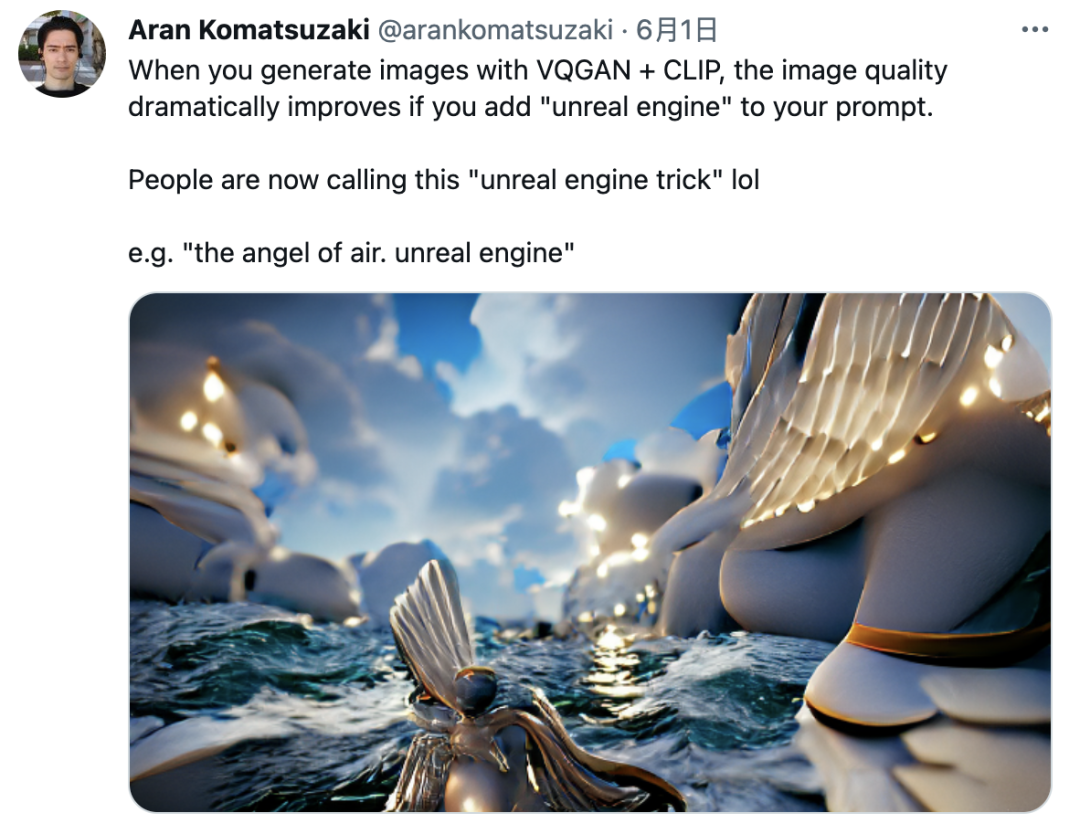Click the line "People are now calling this"
1080x826 pixels.
(x=444, y=180)
